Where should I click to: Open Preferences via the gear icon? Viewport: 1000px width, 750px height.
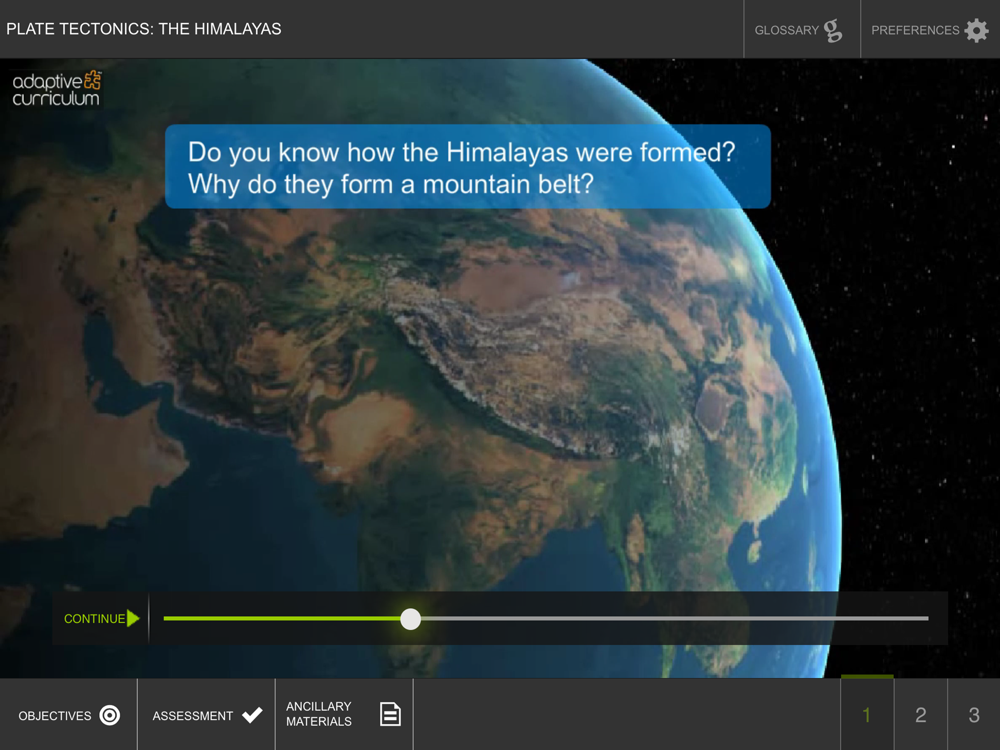point(976,30)
